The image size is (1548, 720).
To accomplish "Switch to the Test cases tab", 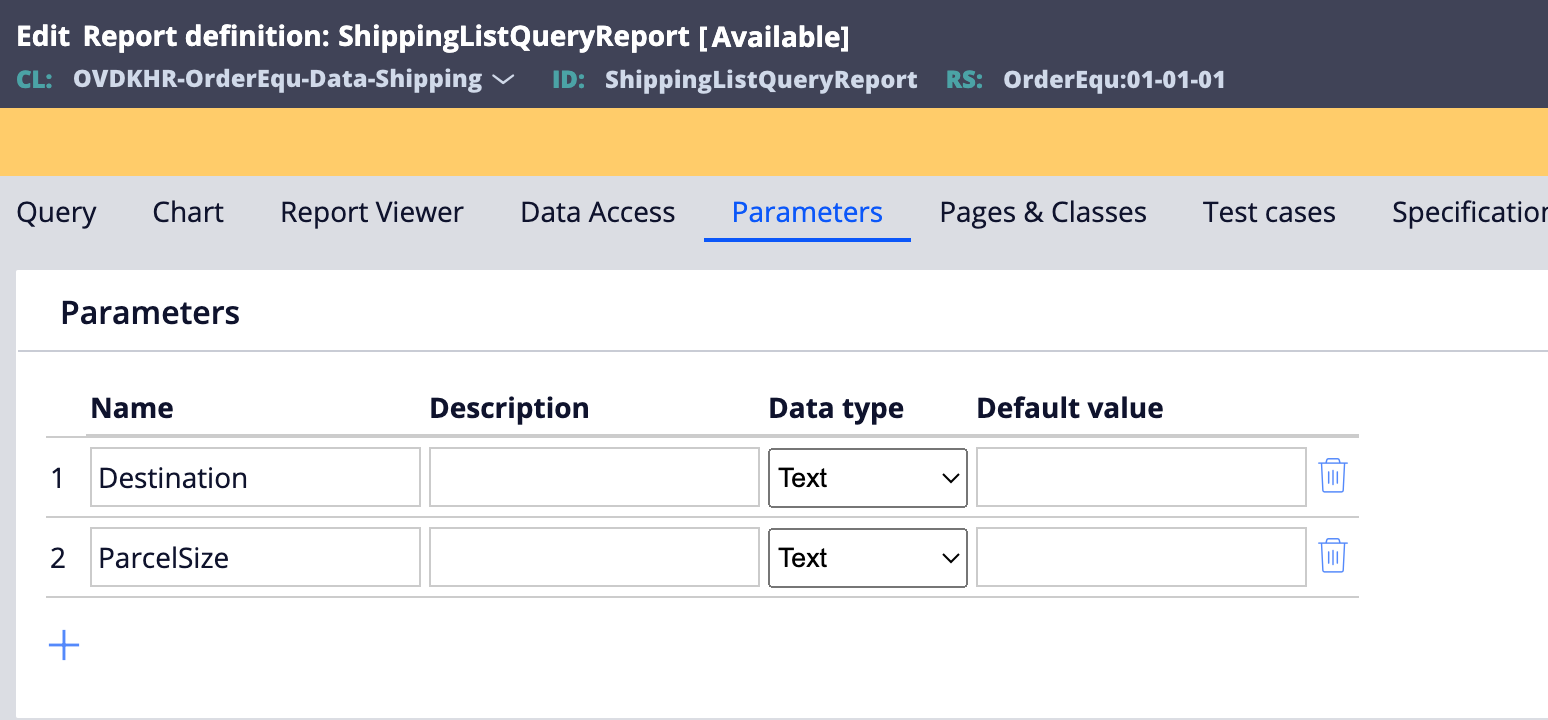I will 1268,212.
